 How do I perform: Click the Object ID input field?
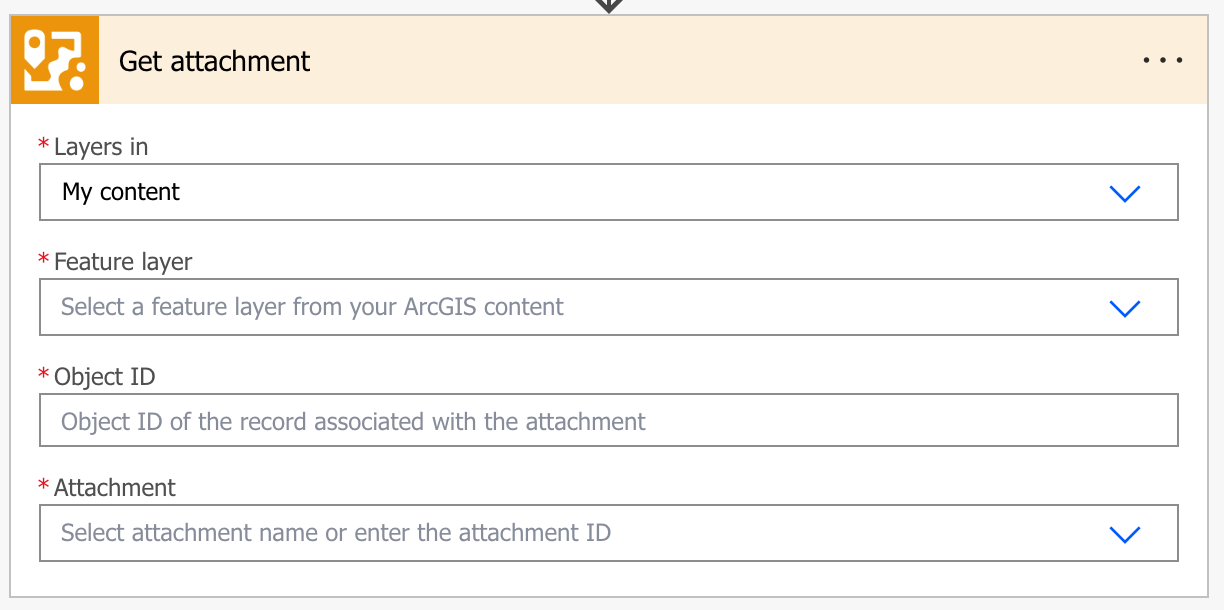tap(608, 421)
